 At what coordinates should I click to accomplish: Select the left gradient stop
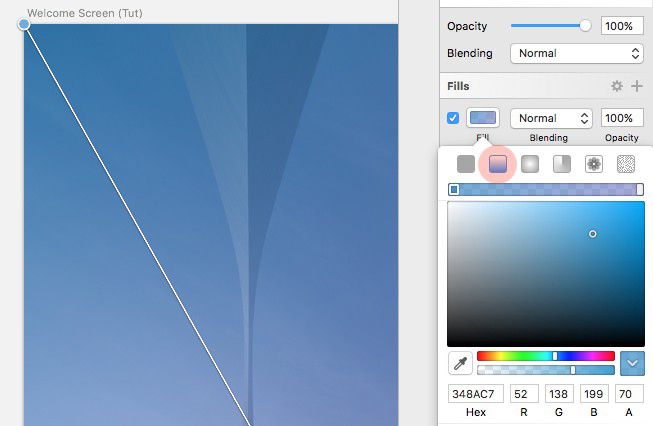pos(454,189)
